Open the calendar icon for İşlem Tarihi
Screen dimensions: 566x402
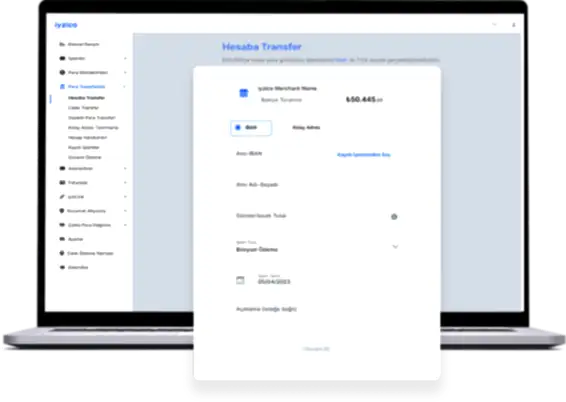tap(240, 280)
